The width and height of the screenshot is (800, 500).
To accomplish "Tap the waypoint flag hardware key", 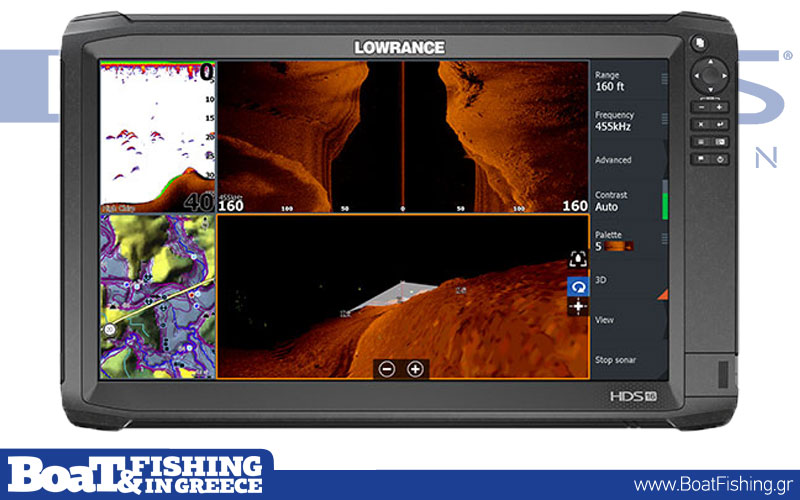I will 701,159.
